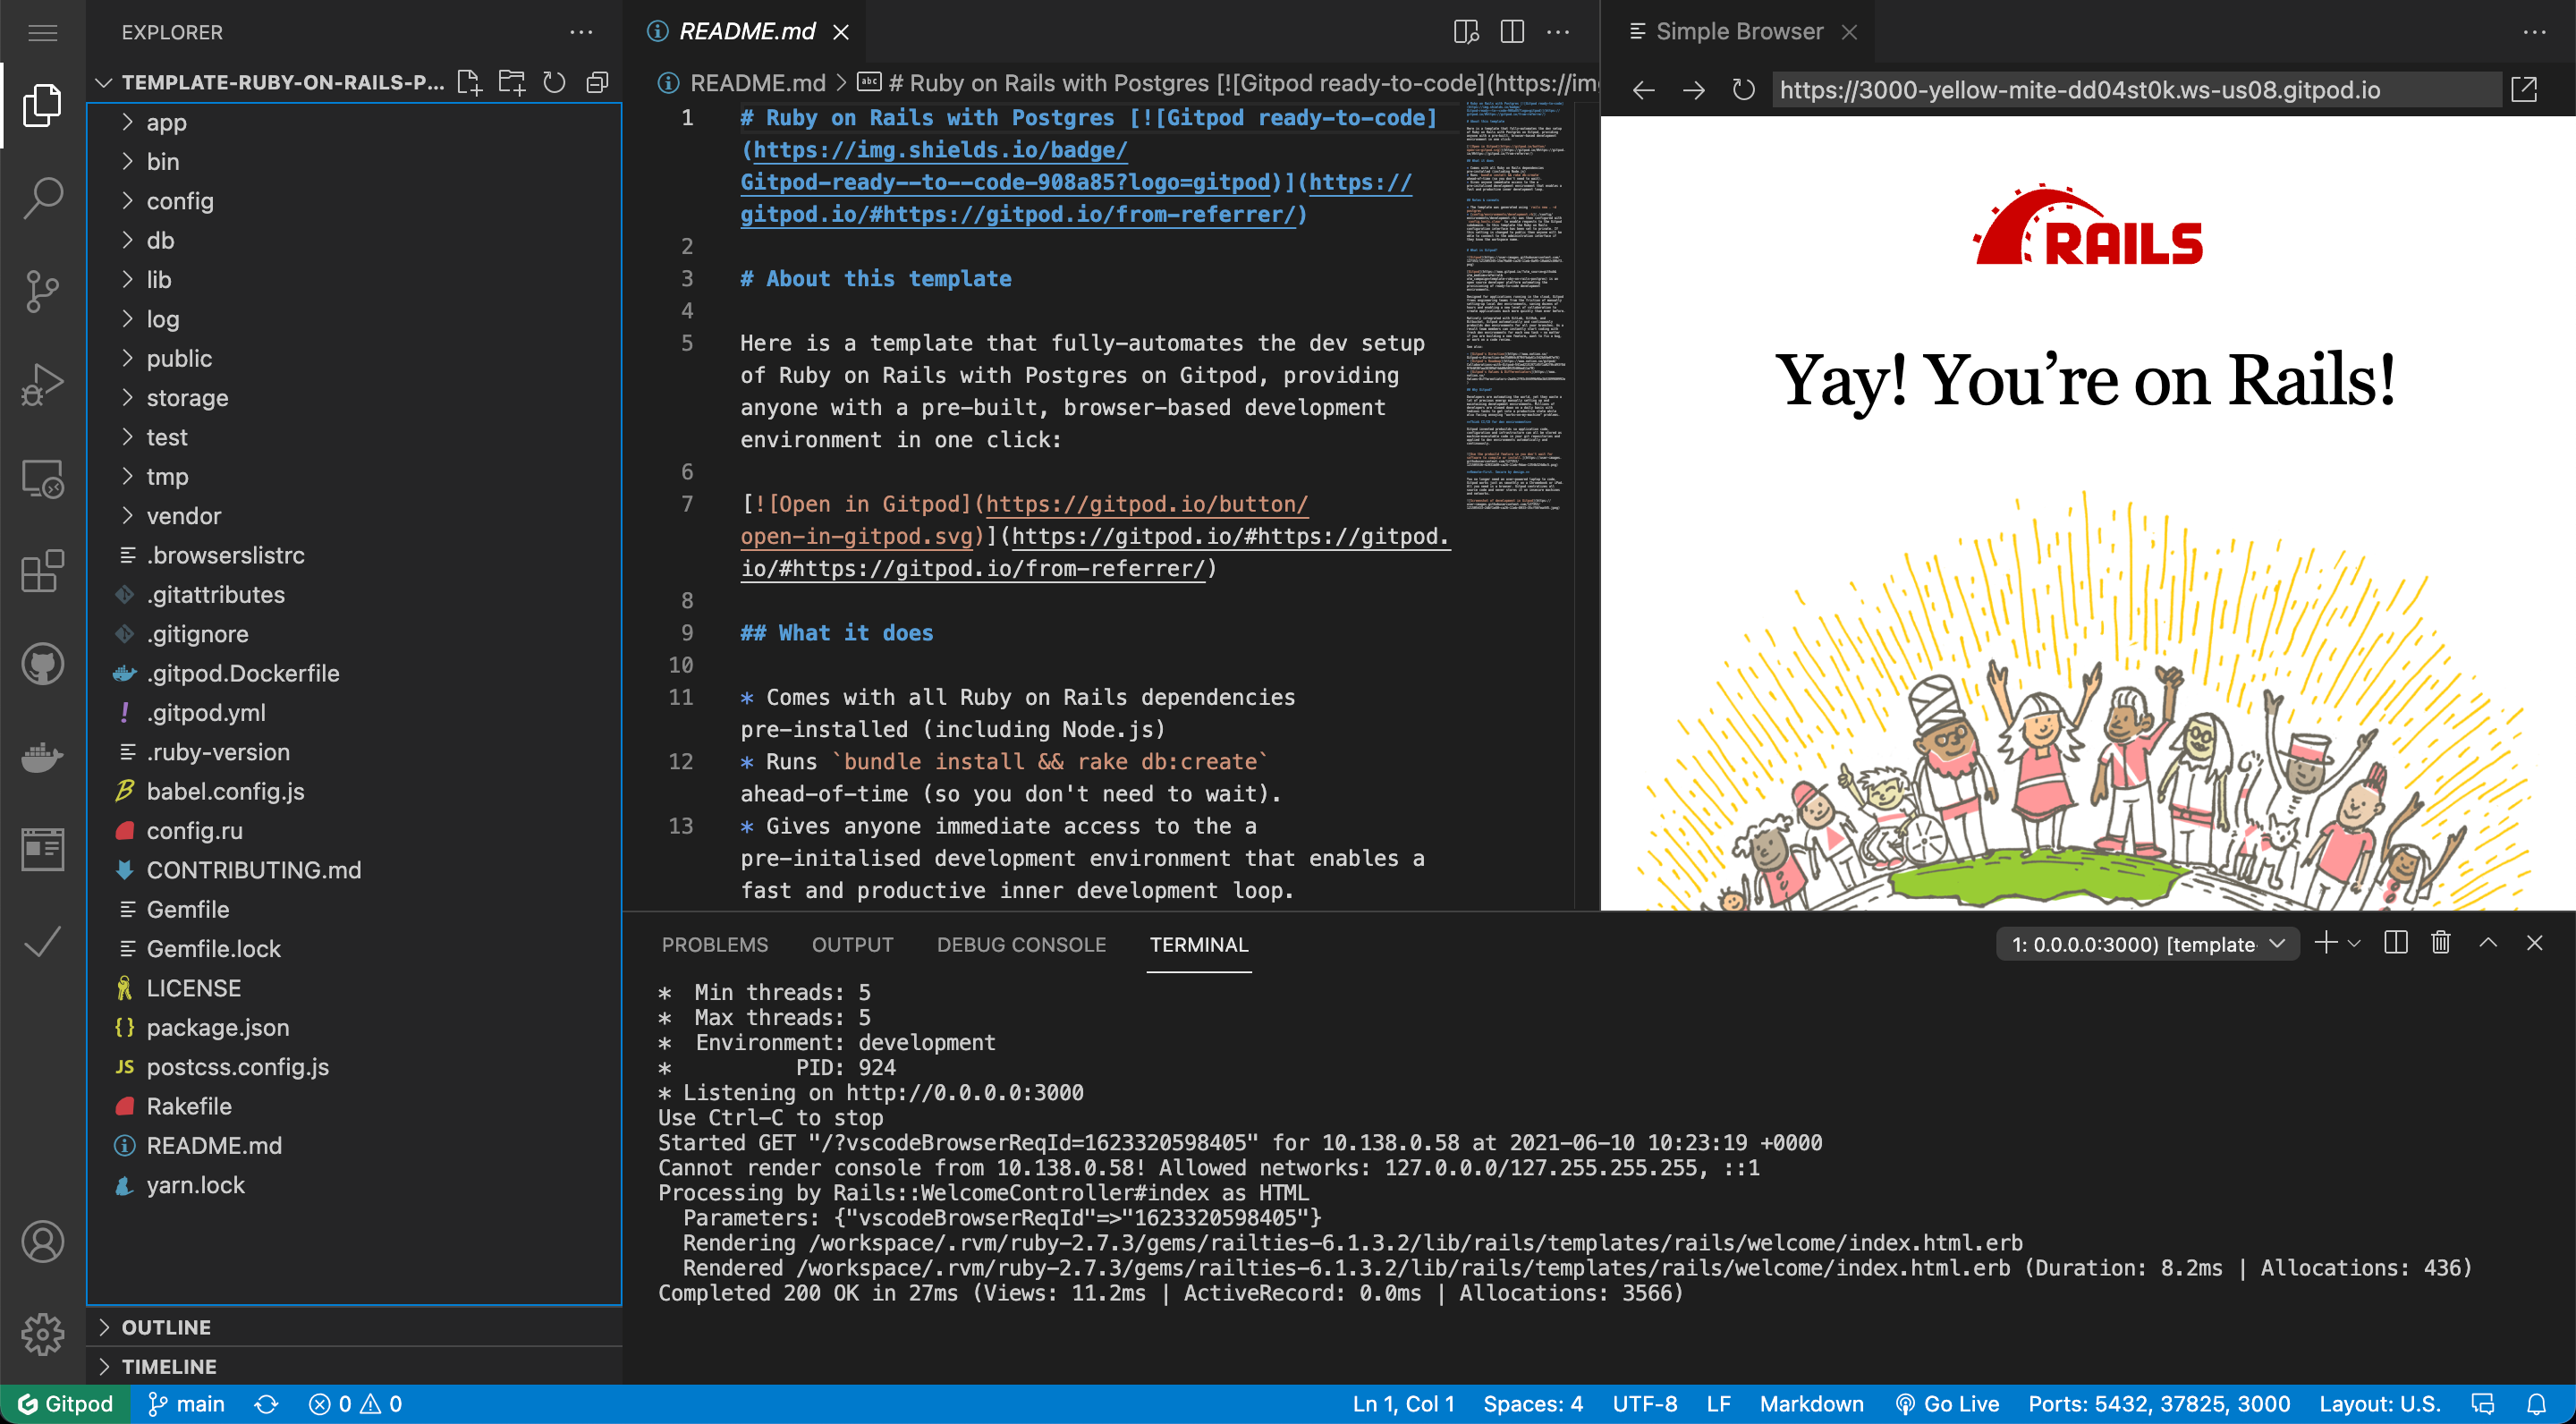Open the Run and Debug view
Viewport: 2576px width, 1424px height.
(42, 384)
